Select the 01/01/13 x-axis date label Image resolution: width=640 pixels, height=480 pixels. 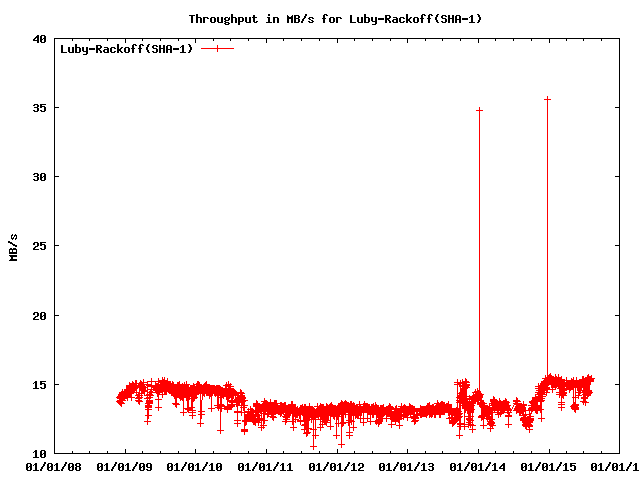coord(407,466)
